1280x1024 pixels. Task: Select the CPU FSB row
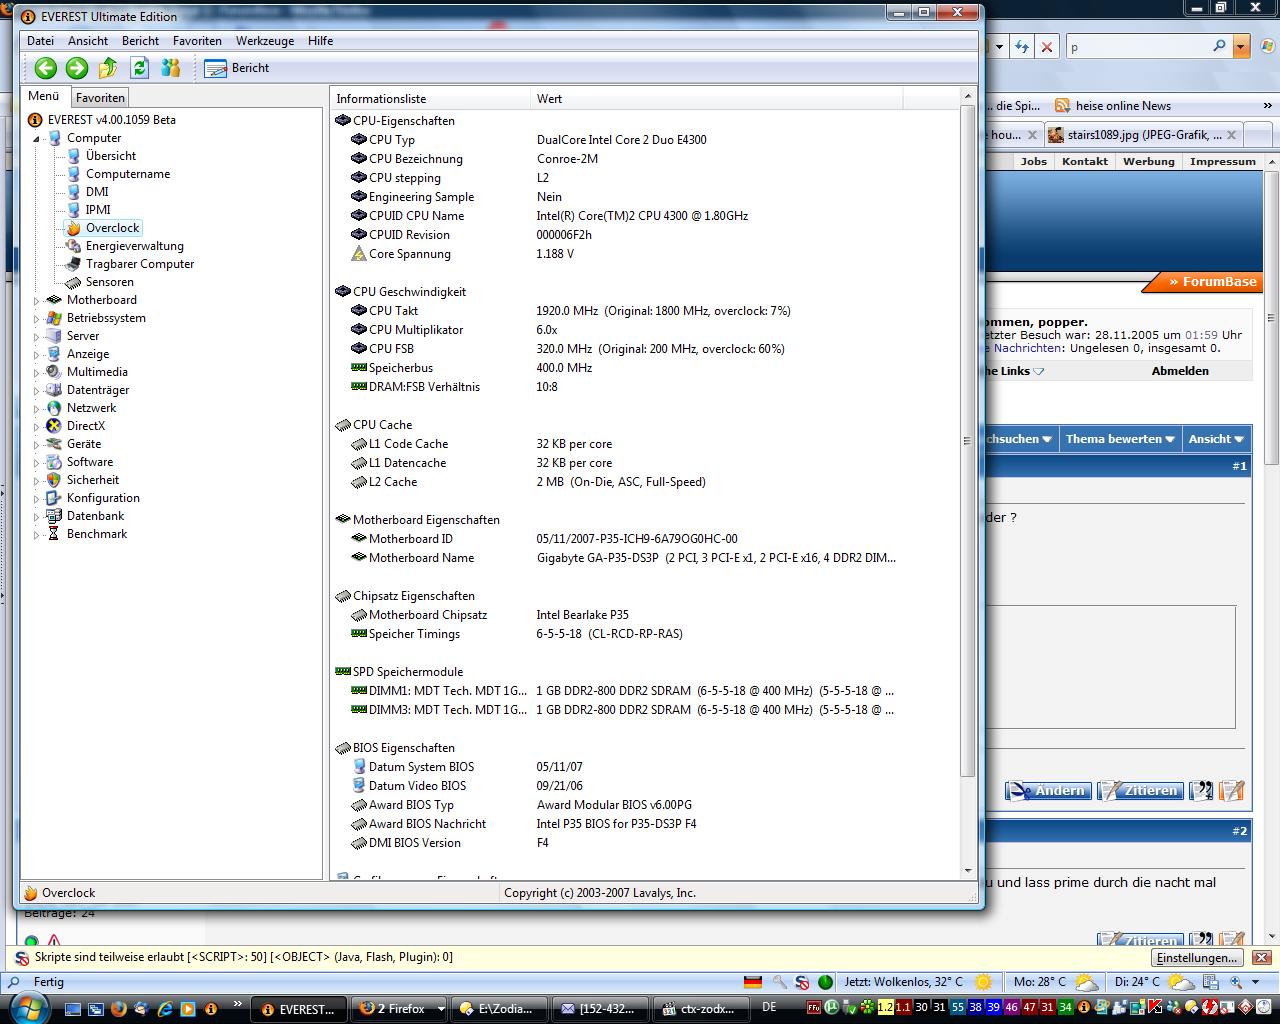coord(644,349)
